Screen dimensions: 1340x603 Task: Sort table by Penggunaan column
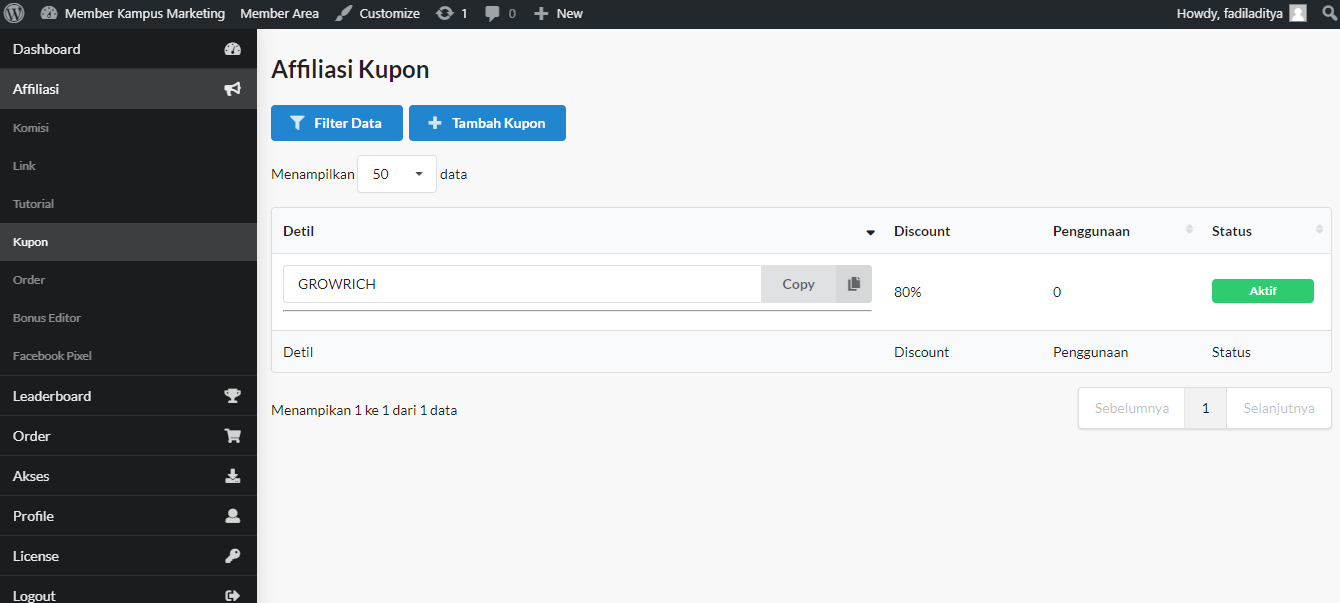tap(1189, 231)
